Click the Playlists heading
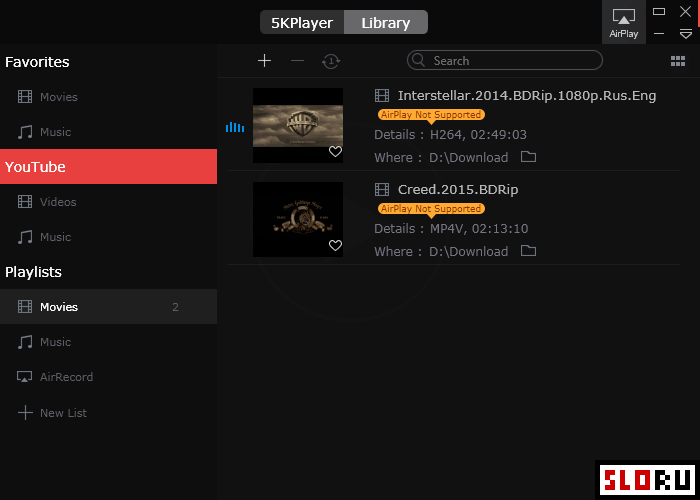Image resolution: width=700 pixels, height=500 pixels. [33, 272]
